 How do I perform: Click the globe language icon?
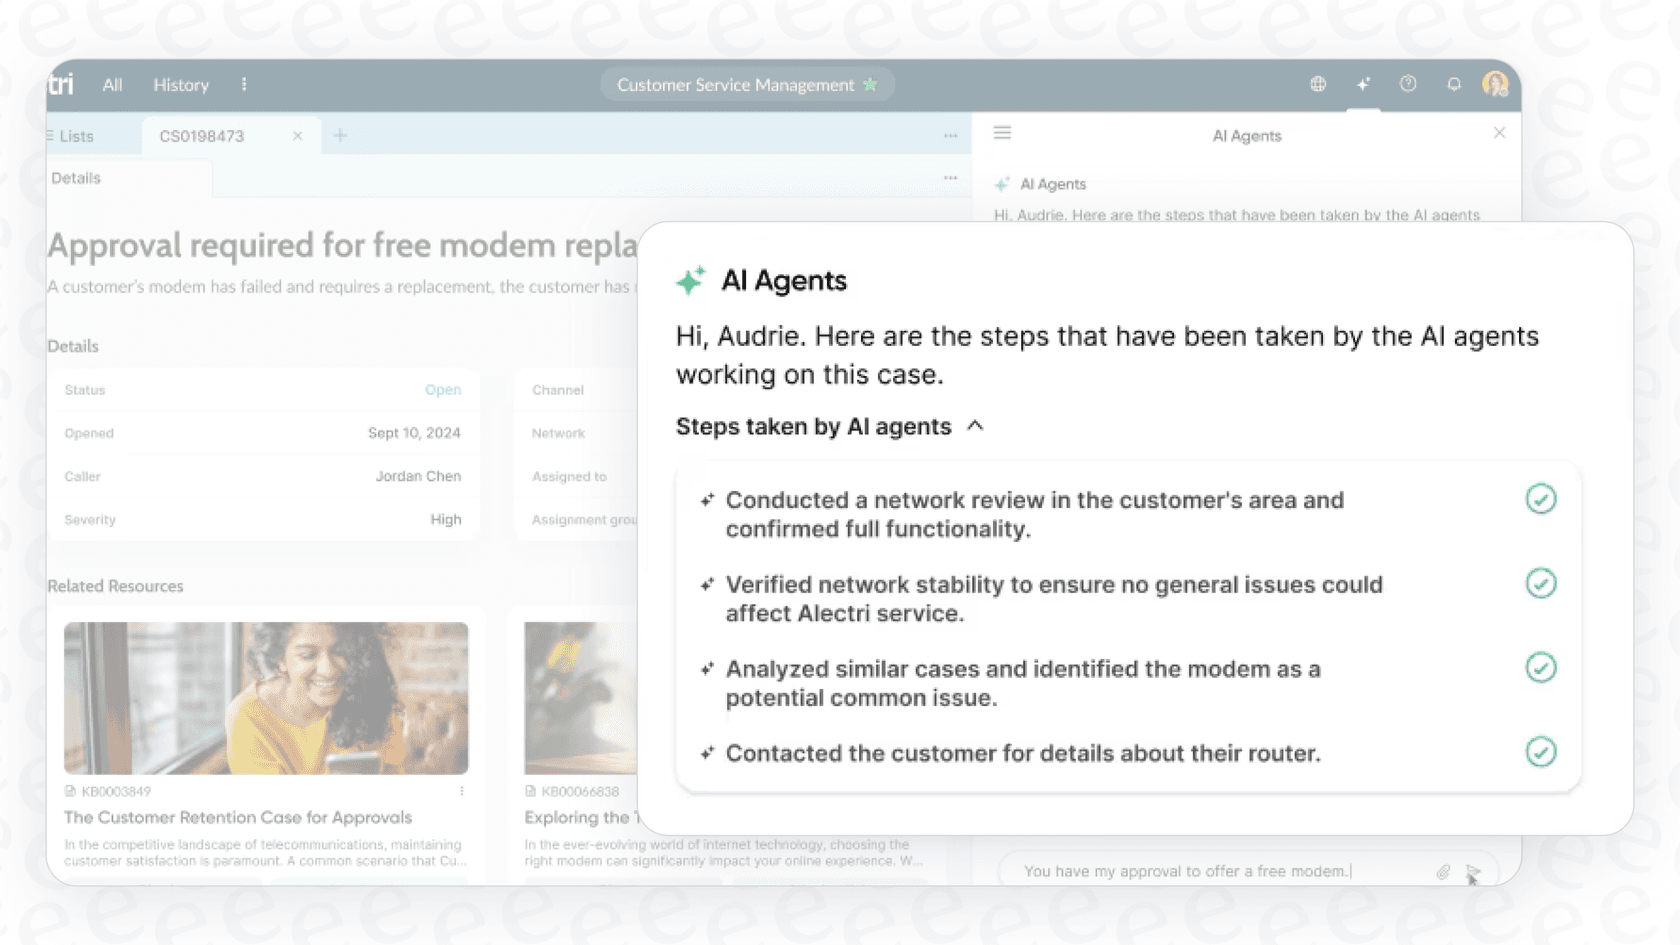(1318, 84)
